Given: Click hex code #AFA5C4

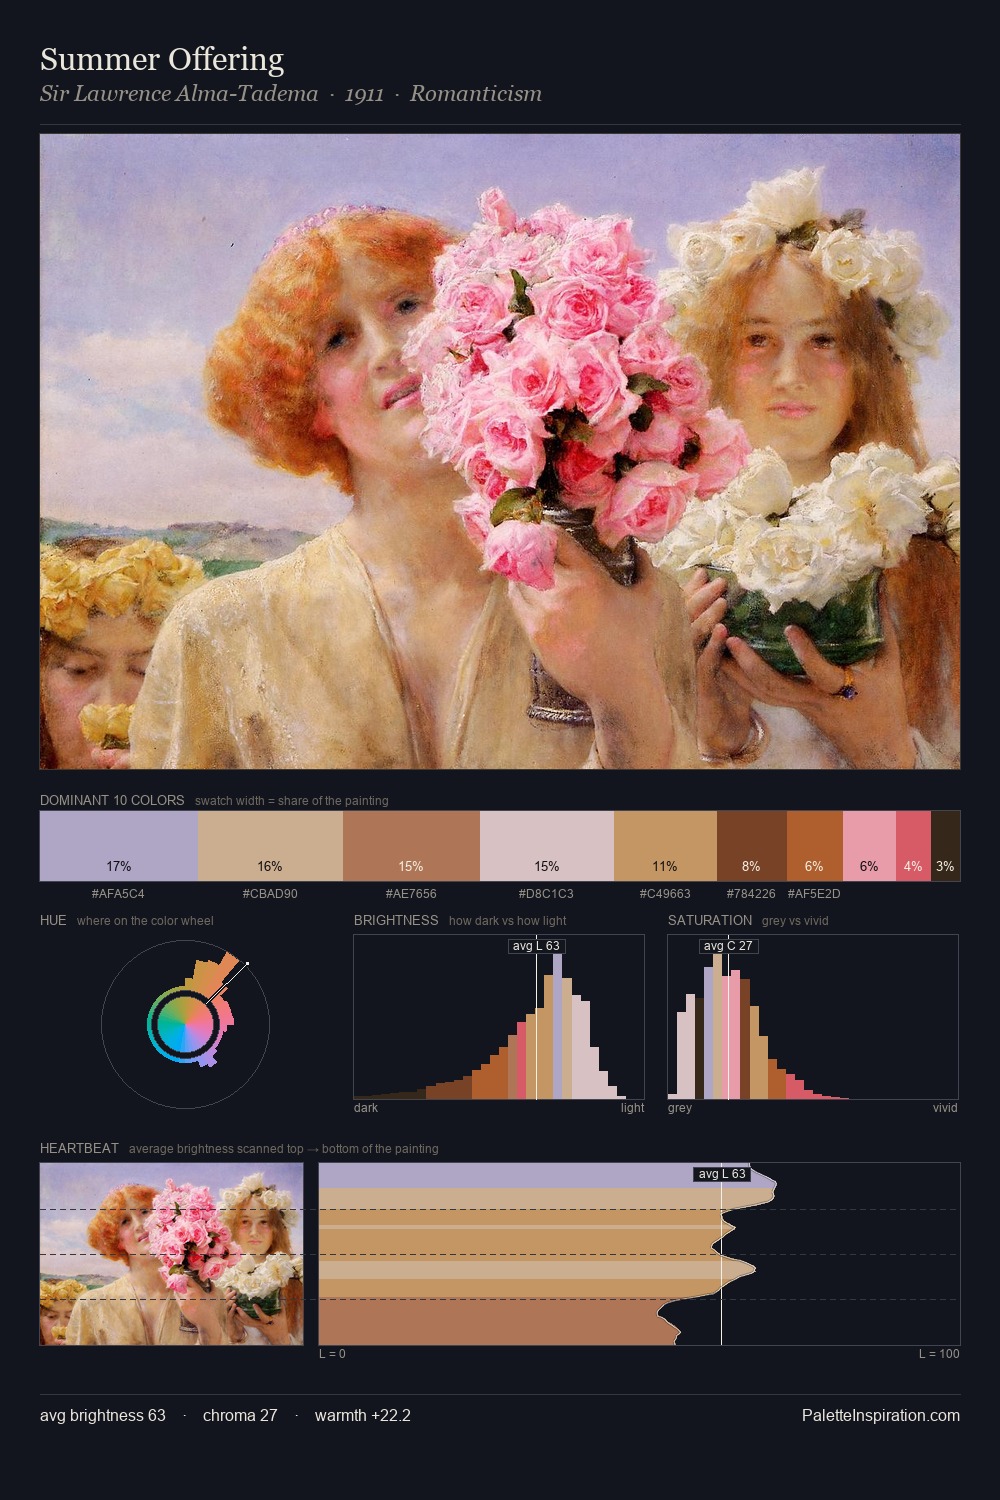Looking at the screenshot, I should point(118,894).
